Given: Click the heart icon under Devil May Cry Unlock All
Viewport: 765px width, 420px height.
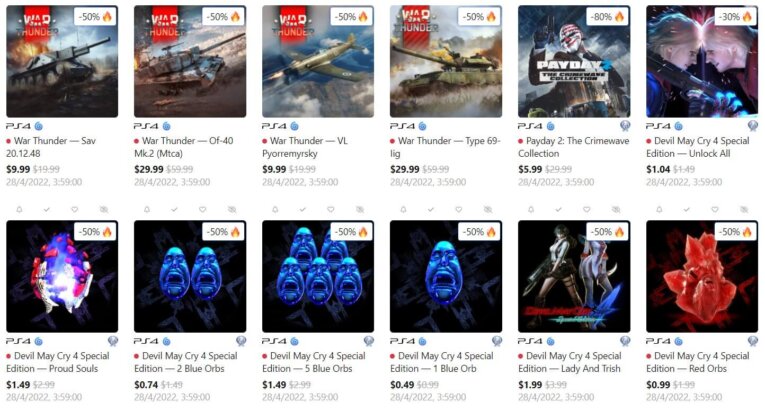Looking at the screenshot, I should click(x=715, y=209).
